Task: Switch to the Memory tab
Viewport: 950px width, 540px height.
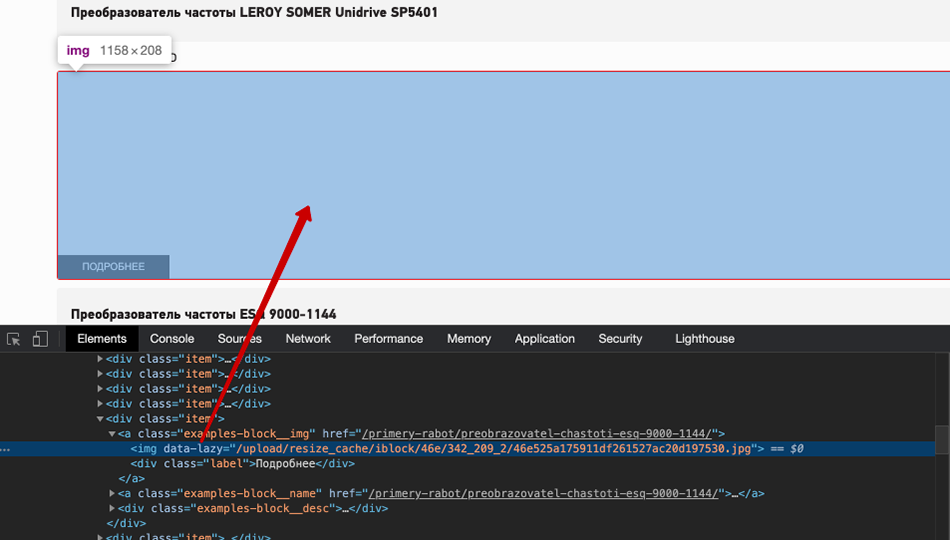Action: tap(469, 339)
